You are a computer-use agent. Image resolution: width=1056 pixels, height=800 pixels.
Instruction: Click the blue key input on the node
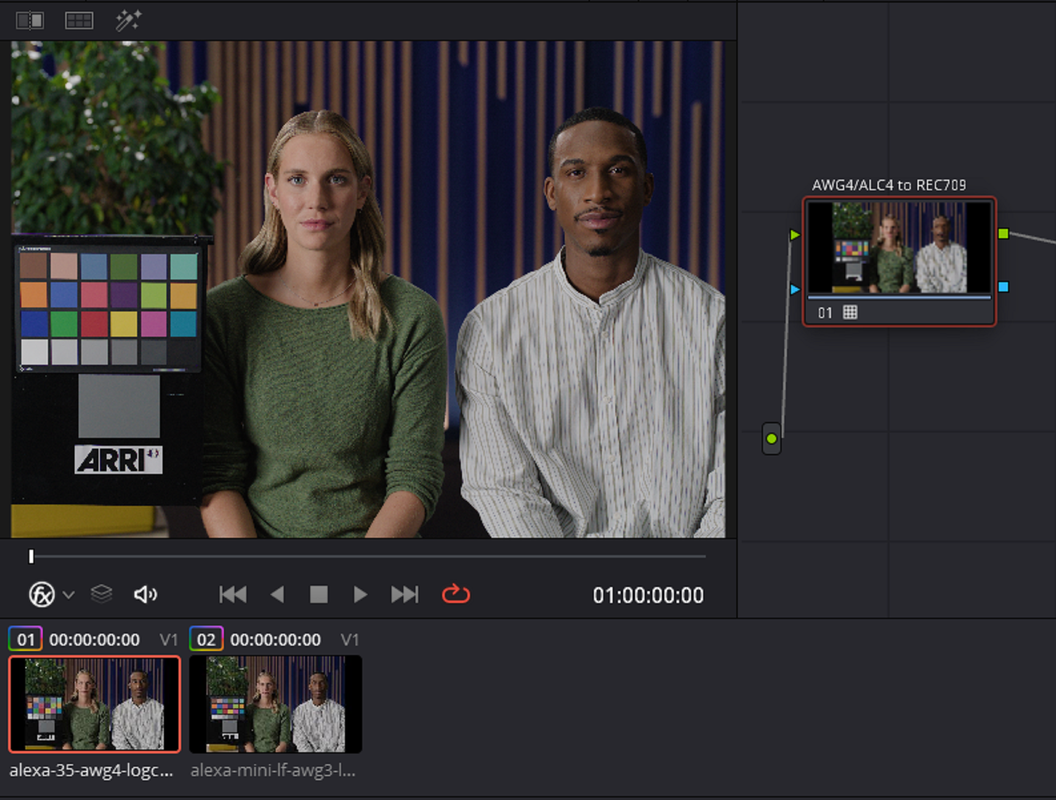[795, 289]
